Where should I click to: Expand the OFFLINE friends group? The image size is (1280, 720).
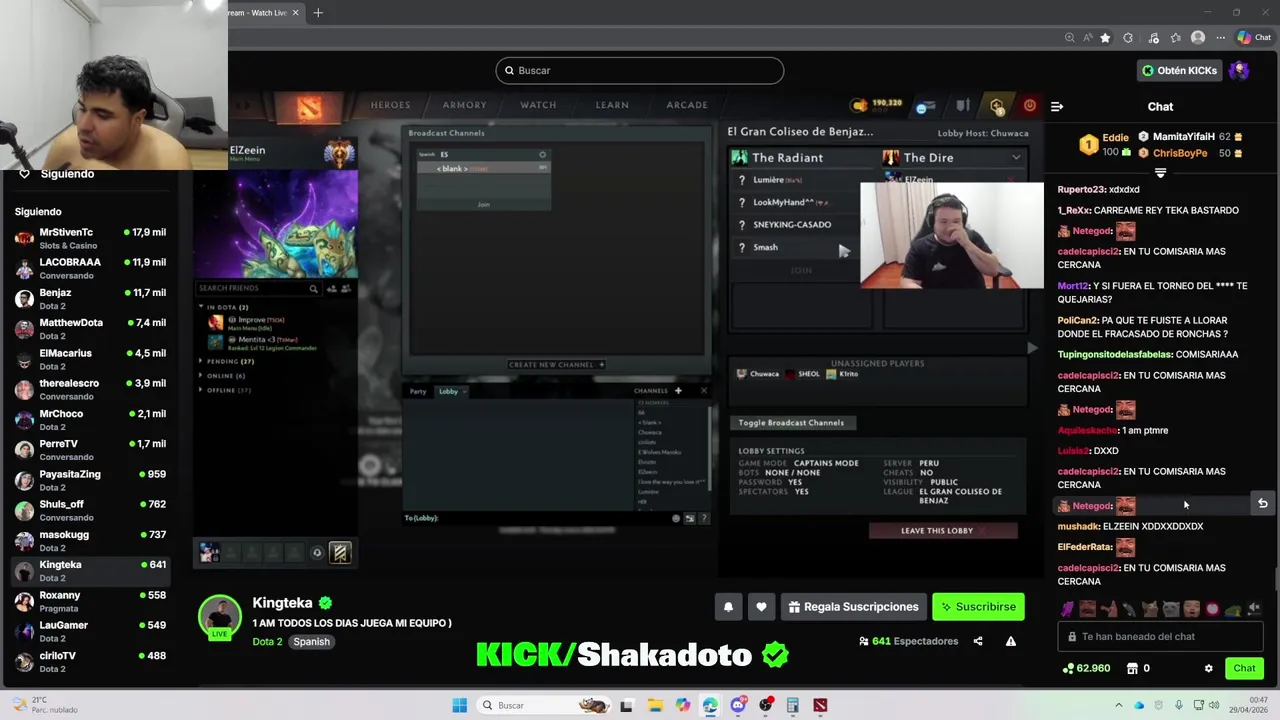tap(201, 390)
